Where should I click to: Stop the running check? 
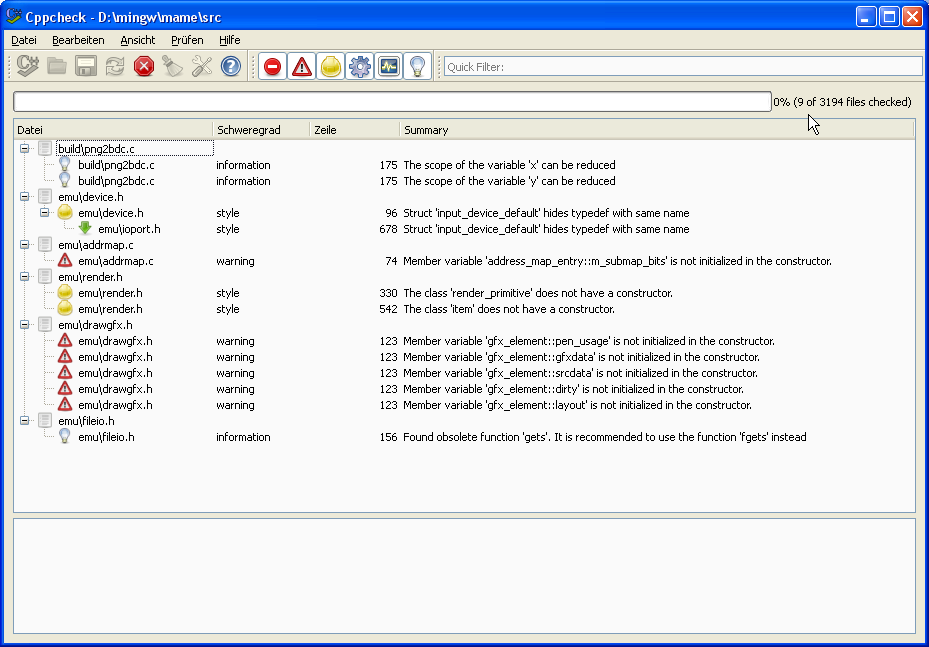143,66
